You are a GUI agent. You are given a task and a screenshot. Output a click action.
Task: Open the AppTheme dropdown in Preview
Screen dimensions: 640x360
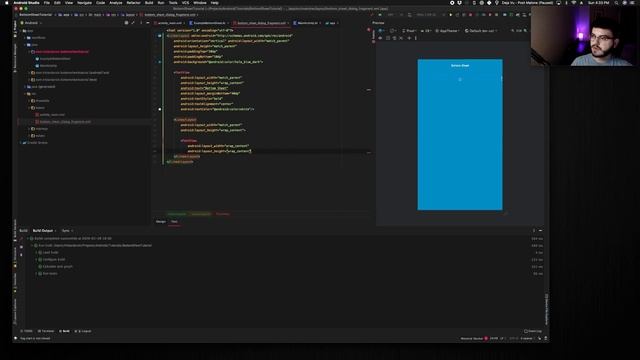click(447, 31)
